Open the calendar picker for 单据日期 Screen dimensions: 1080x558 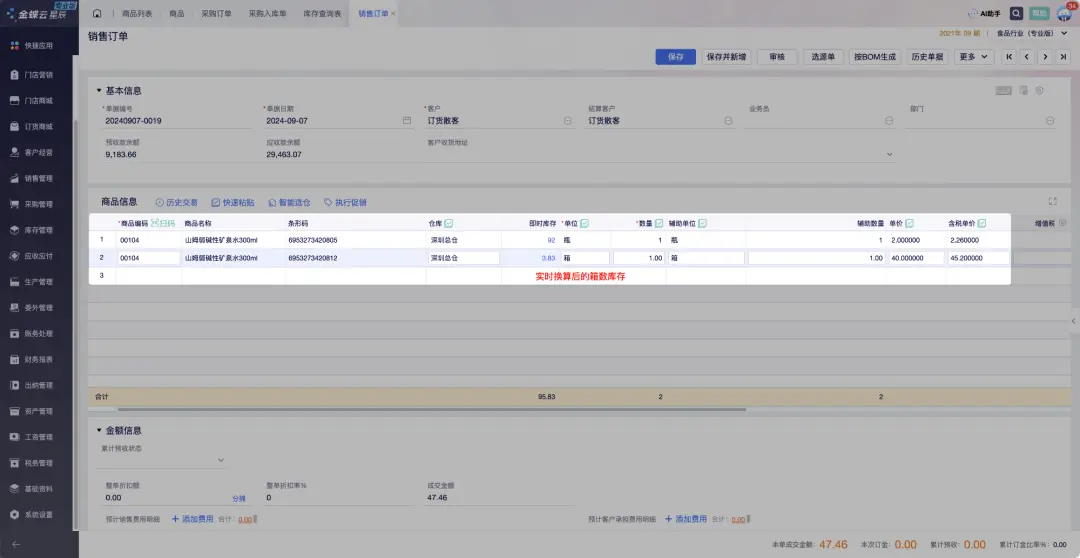click(407, 121)
